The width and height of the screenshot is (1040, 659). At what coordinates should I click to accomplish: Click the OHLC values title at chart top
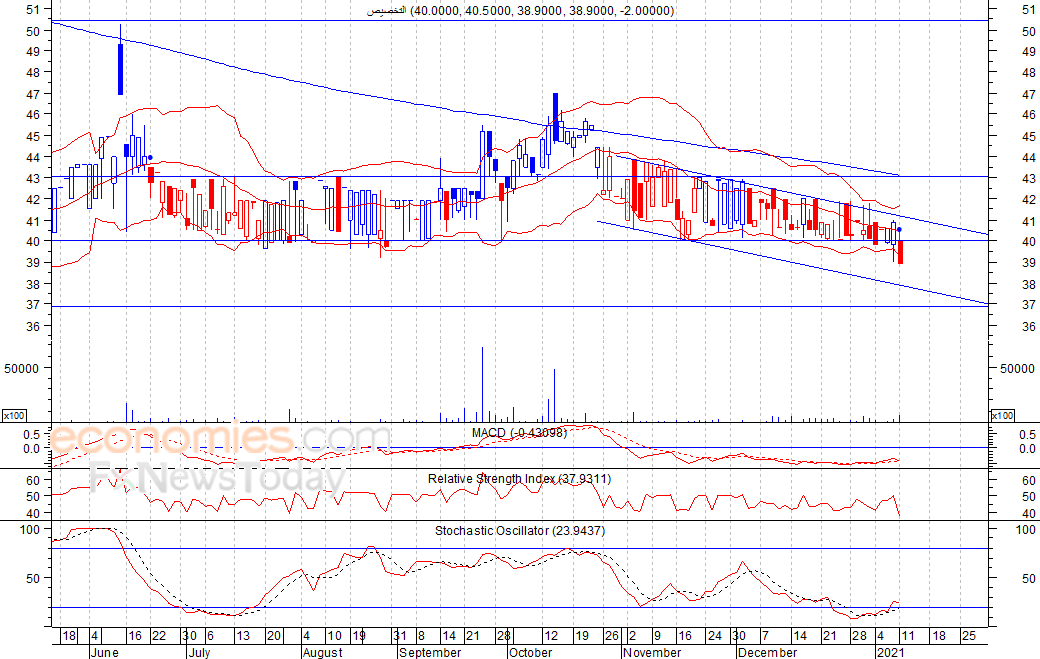click(521, 11)
